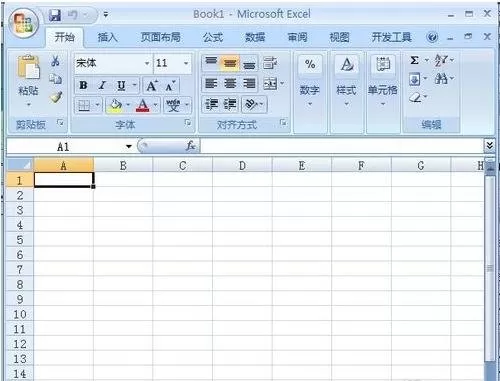The width and height of the screenshot is (500, 381).
Task: Open text orientation button
Action: pyautogui.click(x=251, y=104)
